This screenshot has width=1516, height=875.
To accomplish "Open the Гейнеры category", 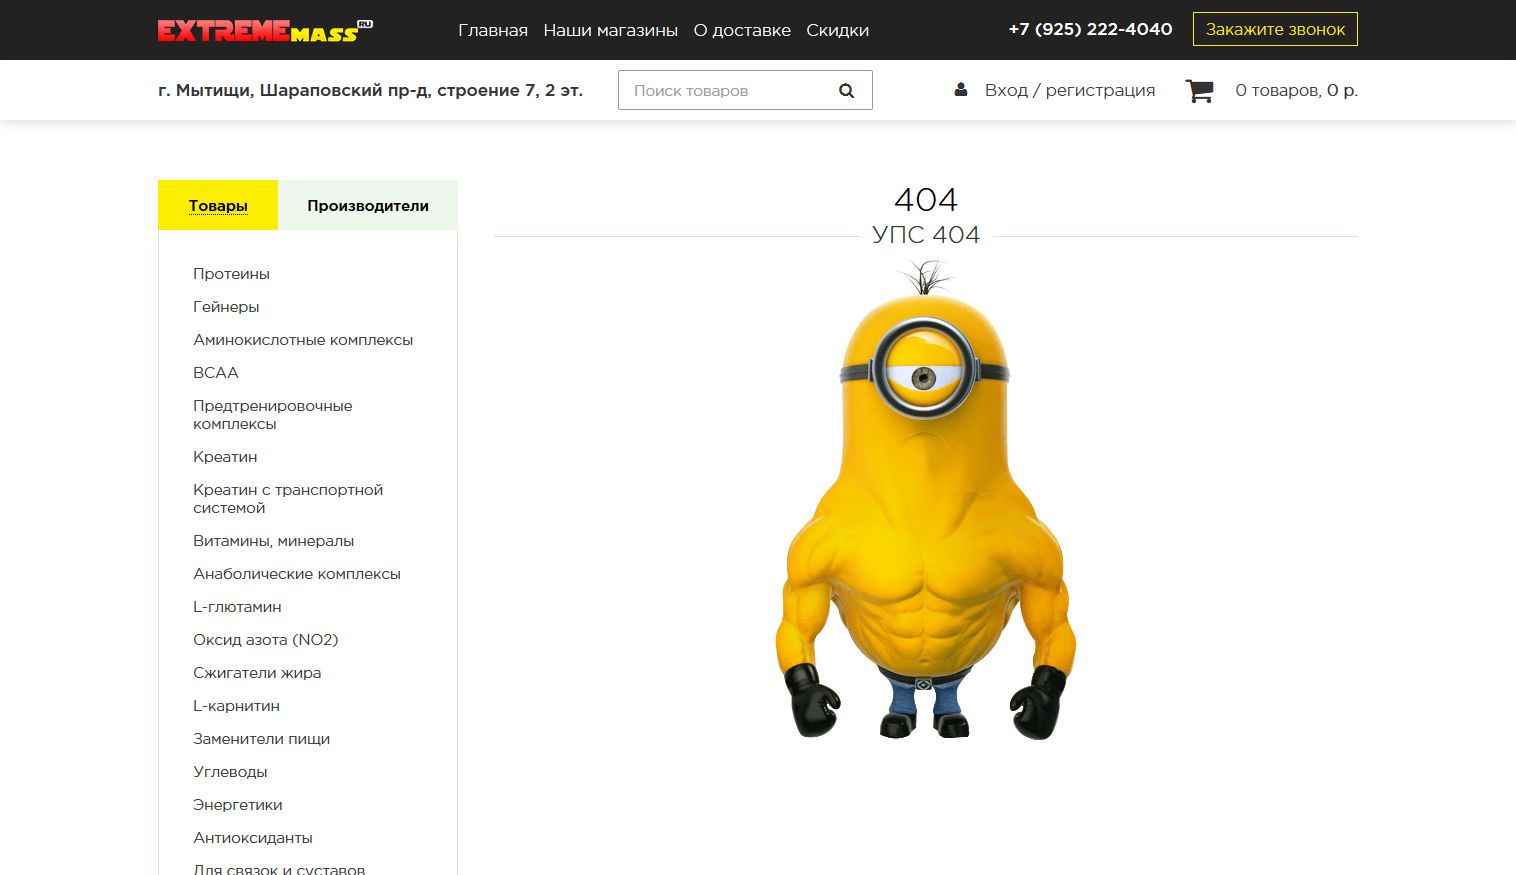I will tap(226, 306).
